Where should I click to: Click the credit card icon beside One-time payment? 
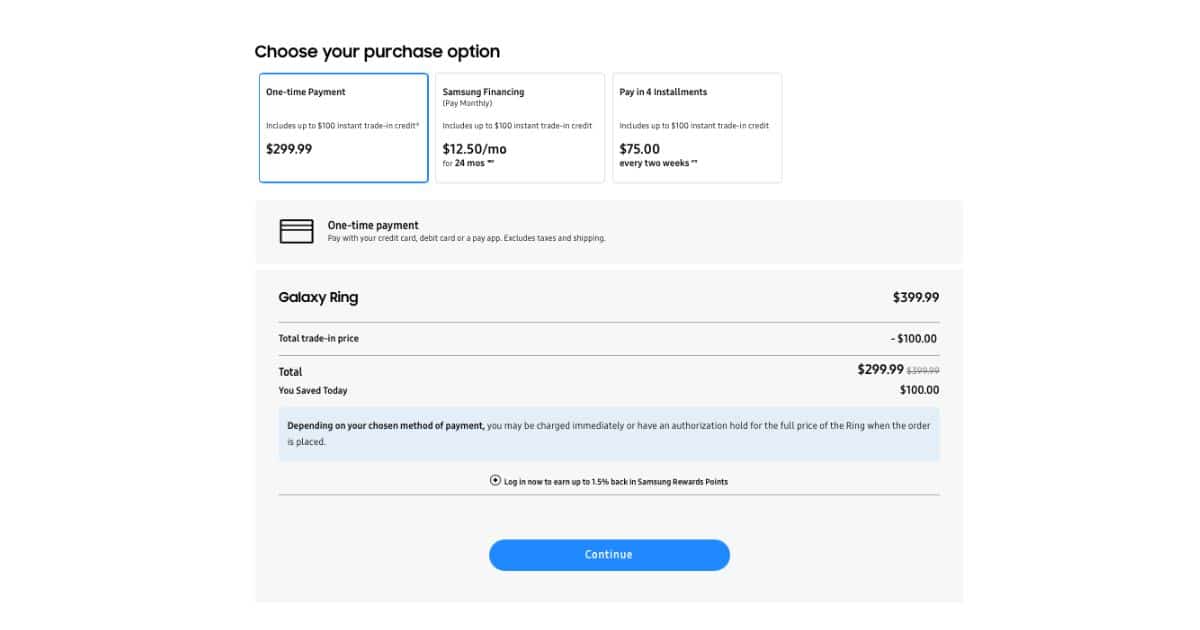(296, 232)
